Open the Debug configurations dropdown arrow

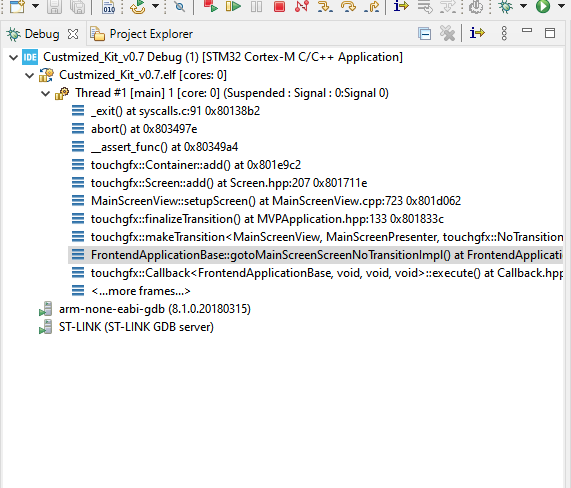pos(523,6)
